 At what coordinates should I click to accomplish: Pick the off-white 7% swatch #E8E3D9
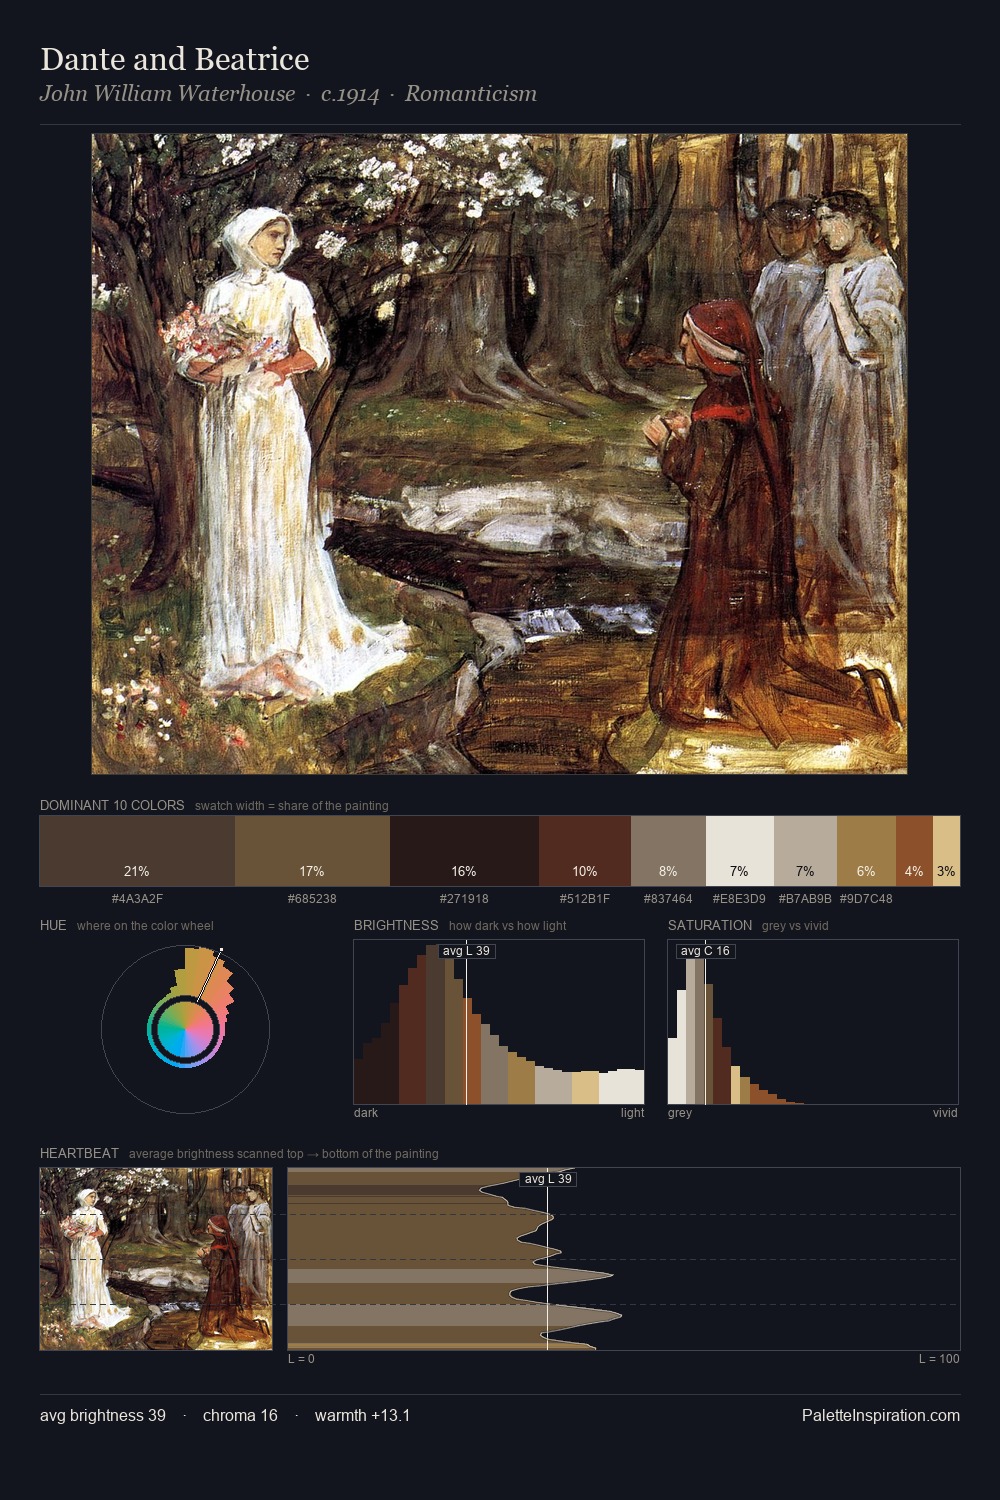[740, 851]
